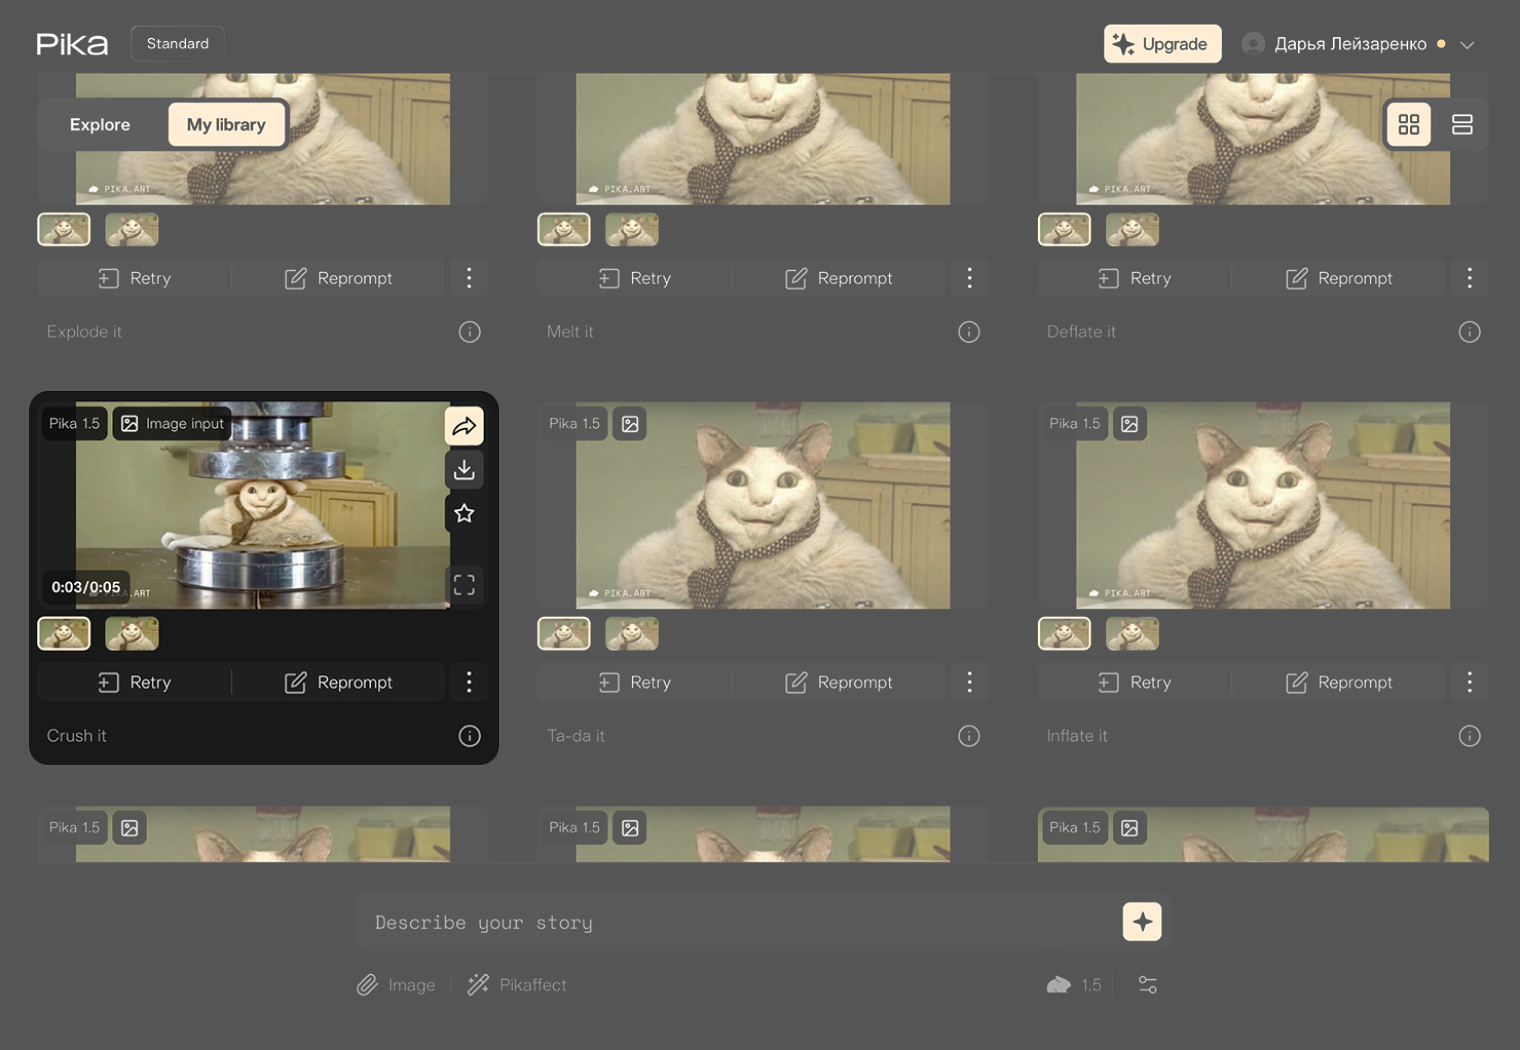Reprompt the Ta-da it generation
The height and width of the screenshot is (1050, 1520).
tap(839, 682)
